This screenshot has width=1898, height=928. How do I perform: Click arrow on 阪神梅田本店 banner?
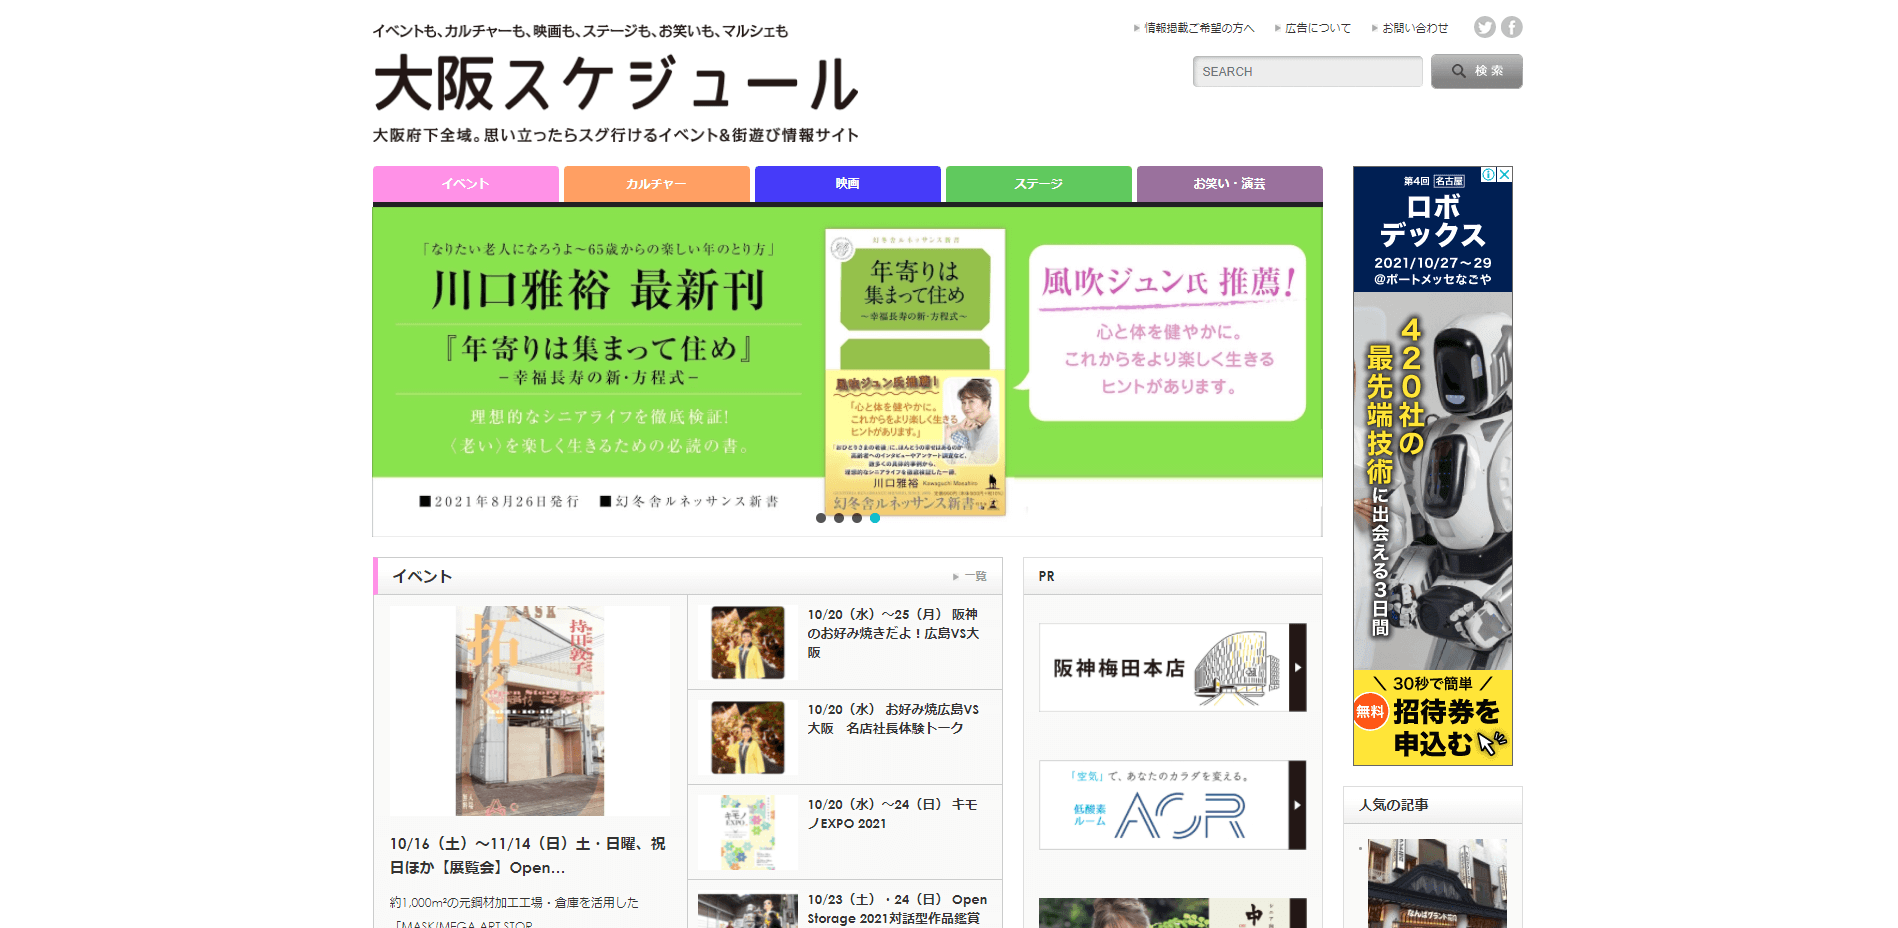point(1298,668)
